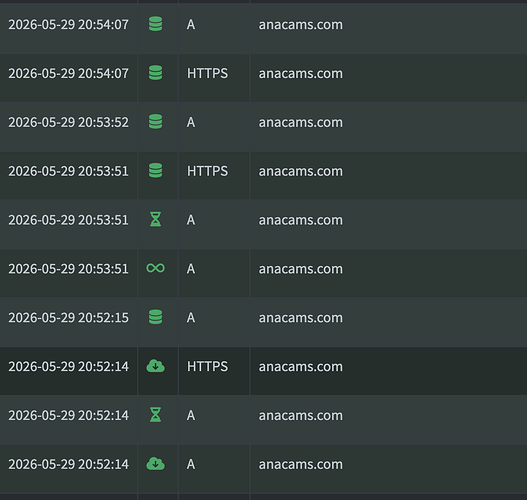
Task: Click the hourglass icon on the 20:53:51 row
Action: [155, 219]
